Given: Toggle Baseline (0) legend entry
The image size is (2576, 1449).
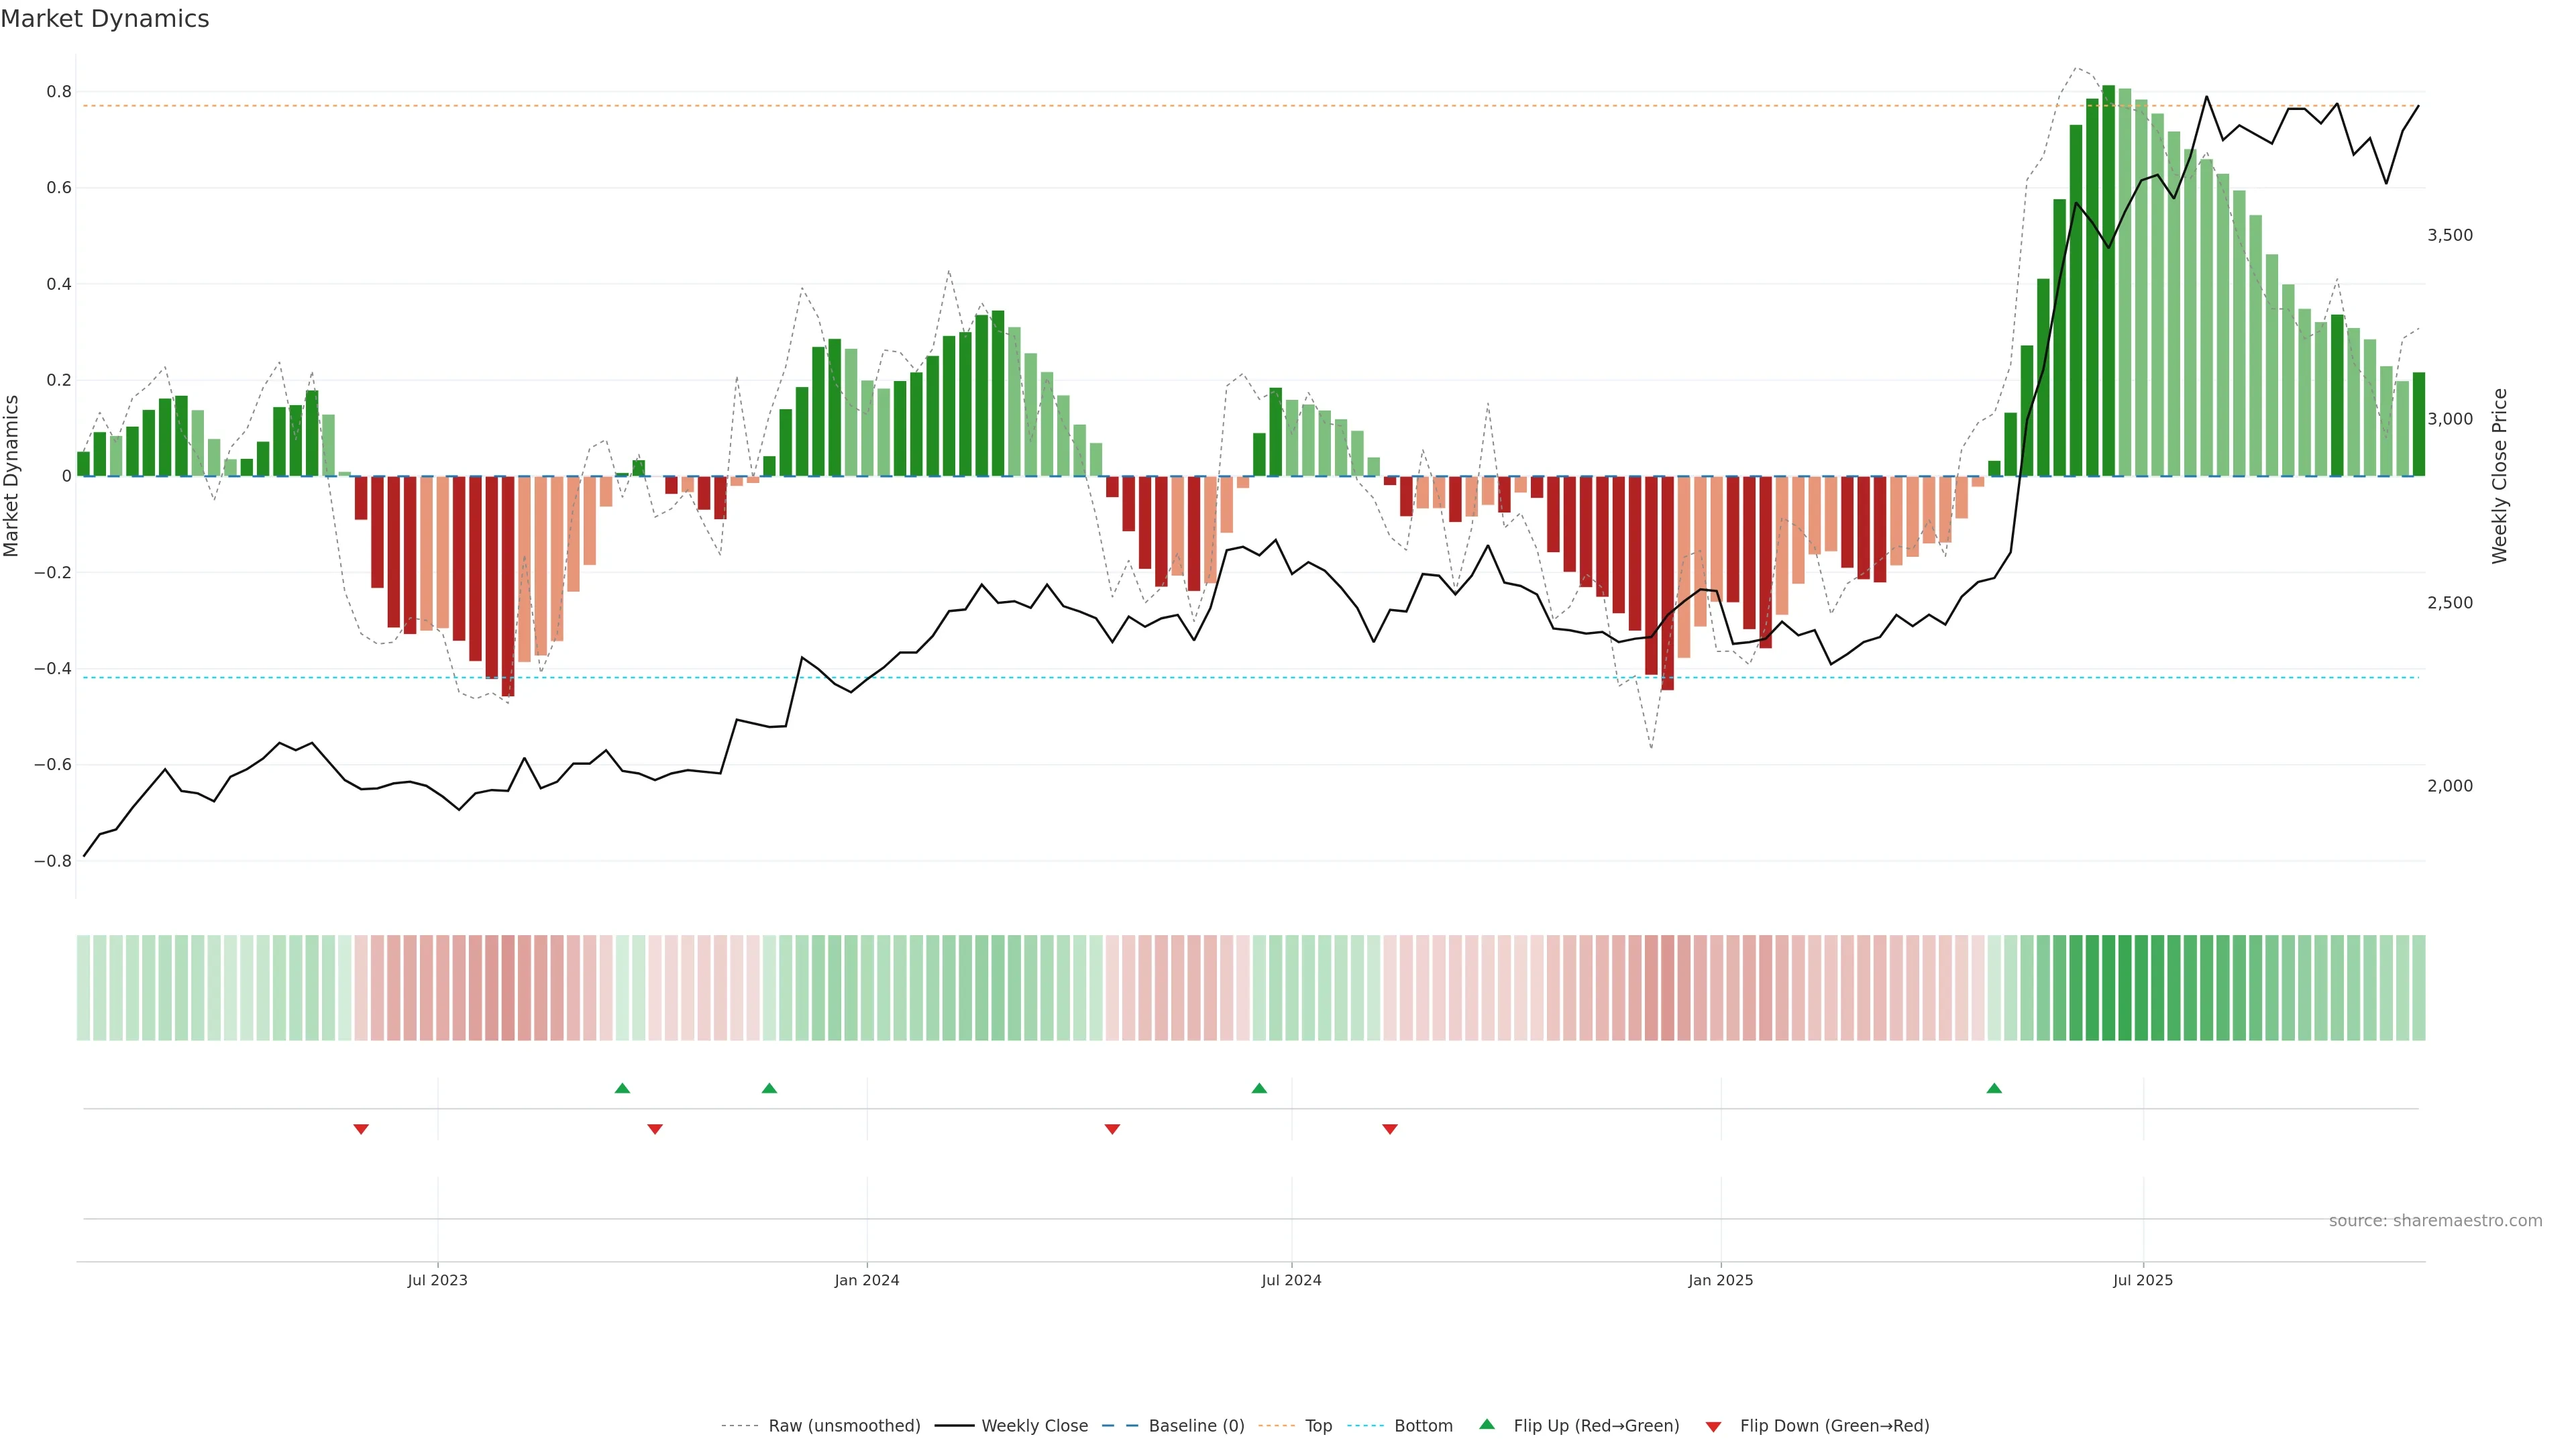Looking at the screenshot, I should click(1196, 1426).
